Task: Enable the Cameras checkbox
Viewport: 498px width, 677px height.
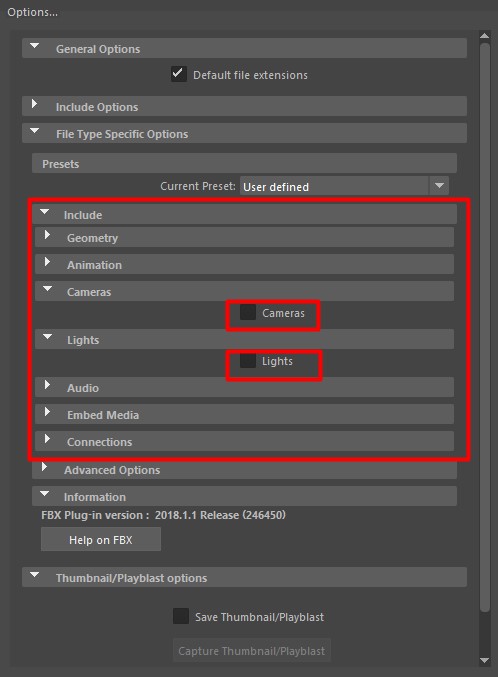Action: pos(248,313)
